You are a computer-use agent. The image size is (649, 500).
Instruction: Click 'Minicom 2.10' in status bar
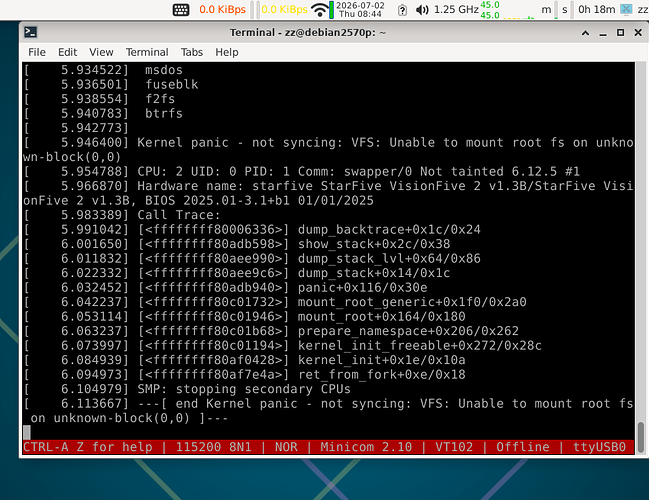[366, 447]
